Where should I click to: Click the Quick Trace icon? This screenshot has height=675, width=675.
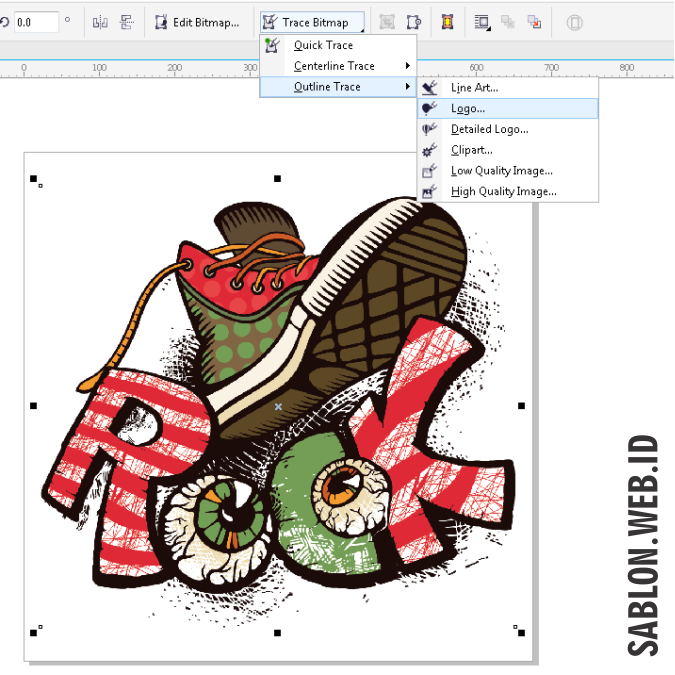272,45
